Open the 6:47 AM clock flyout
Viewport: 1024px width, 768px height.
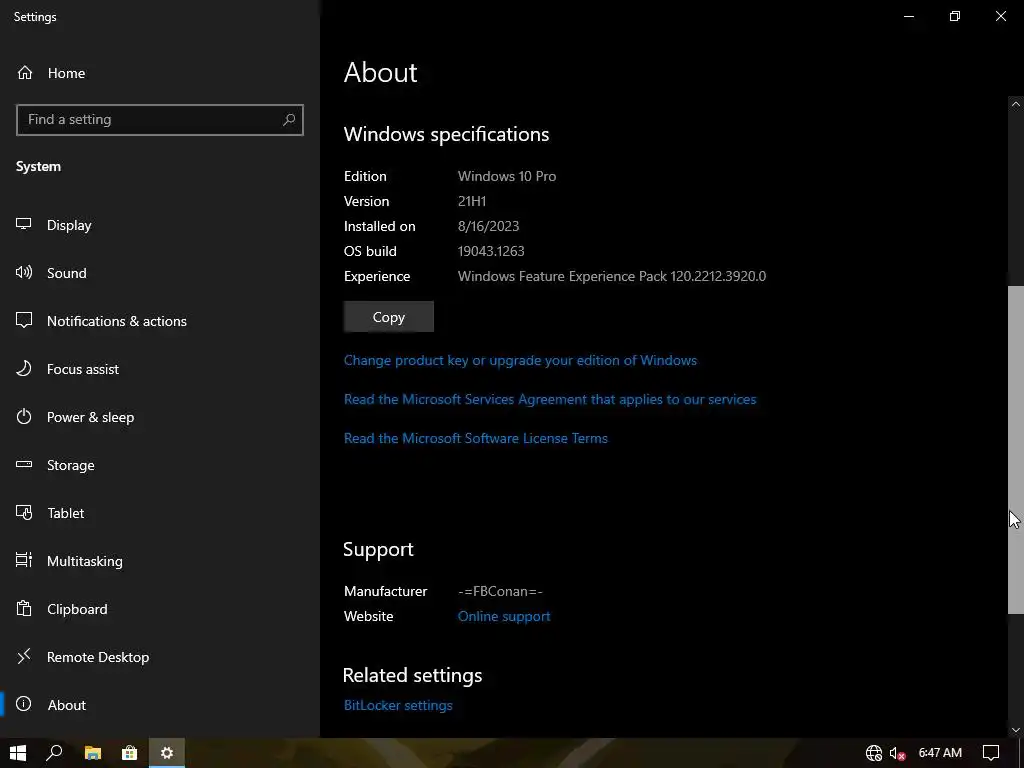point(940,753)
